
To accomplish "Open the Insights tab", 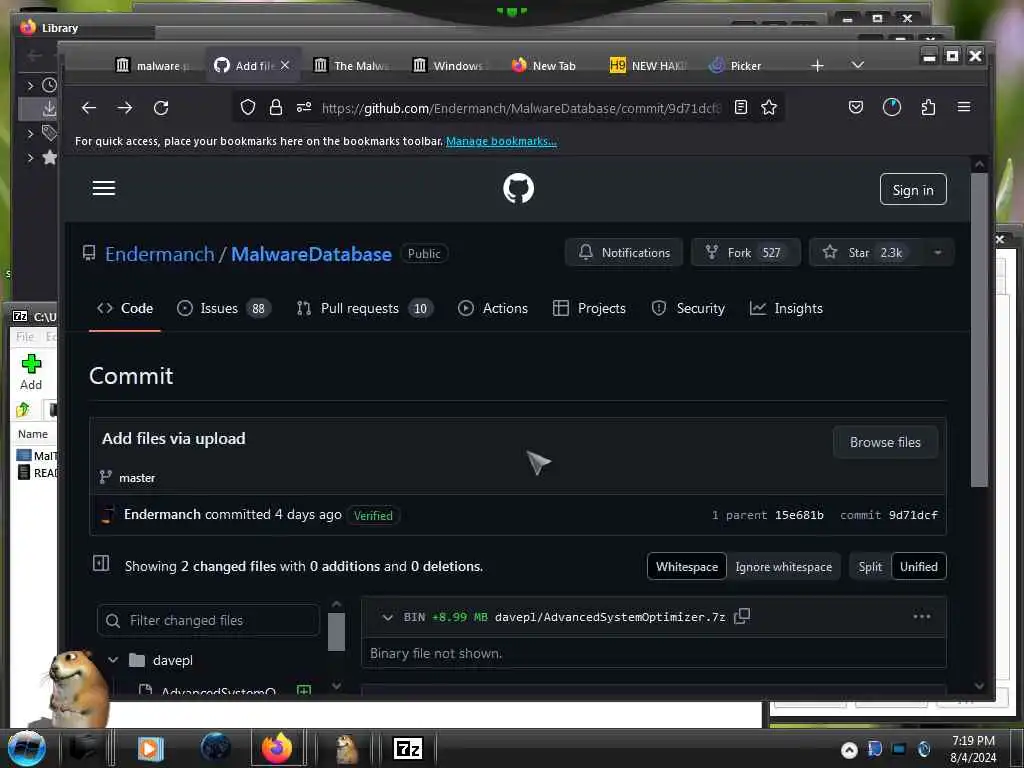I will point(786,308).
